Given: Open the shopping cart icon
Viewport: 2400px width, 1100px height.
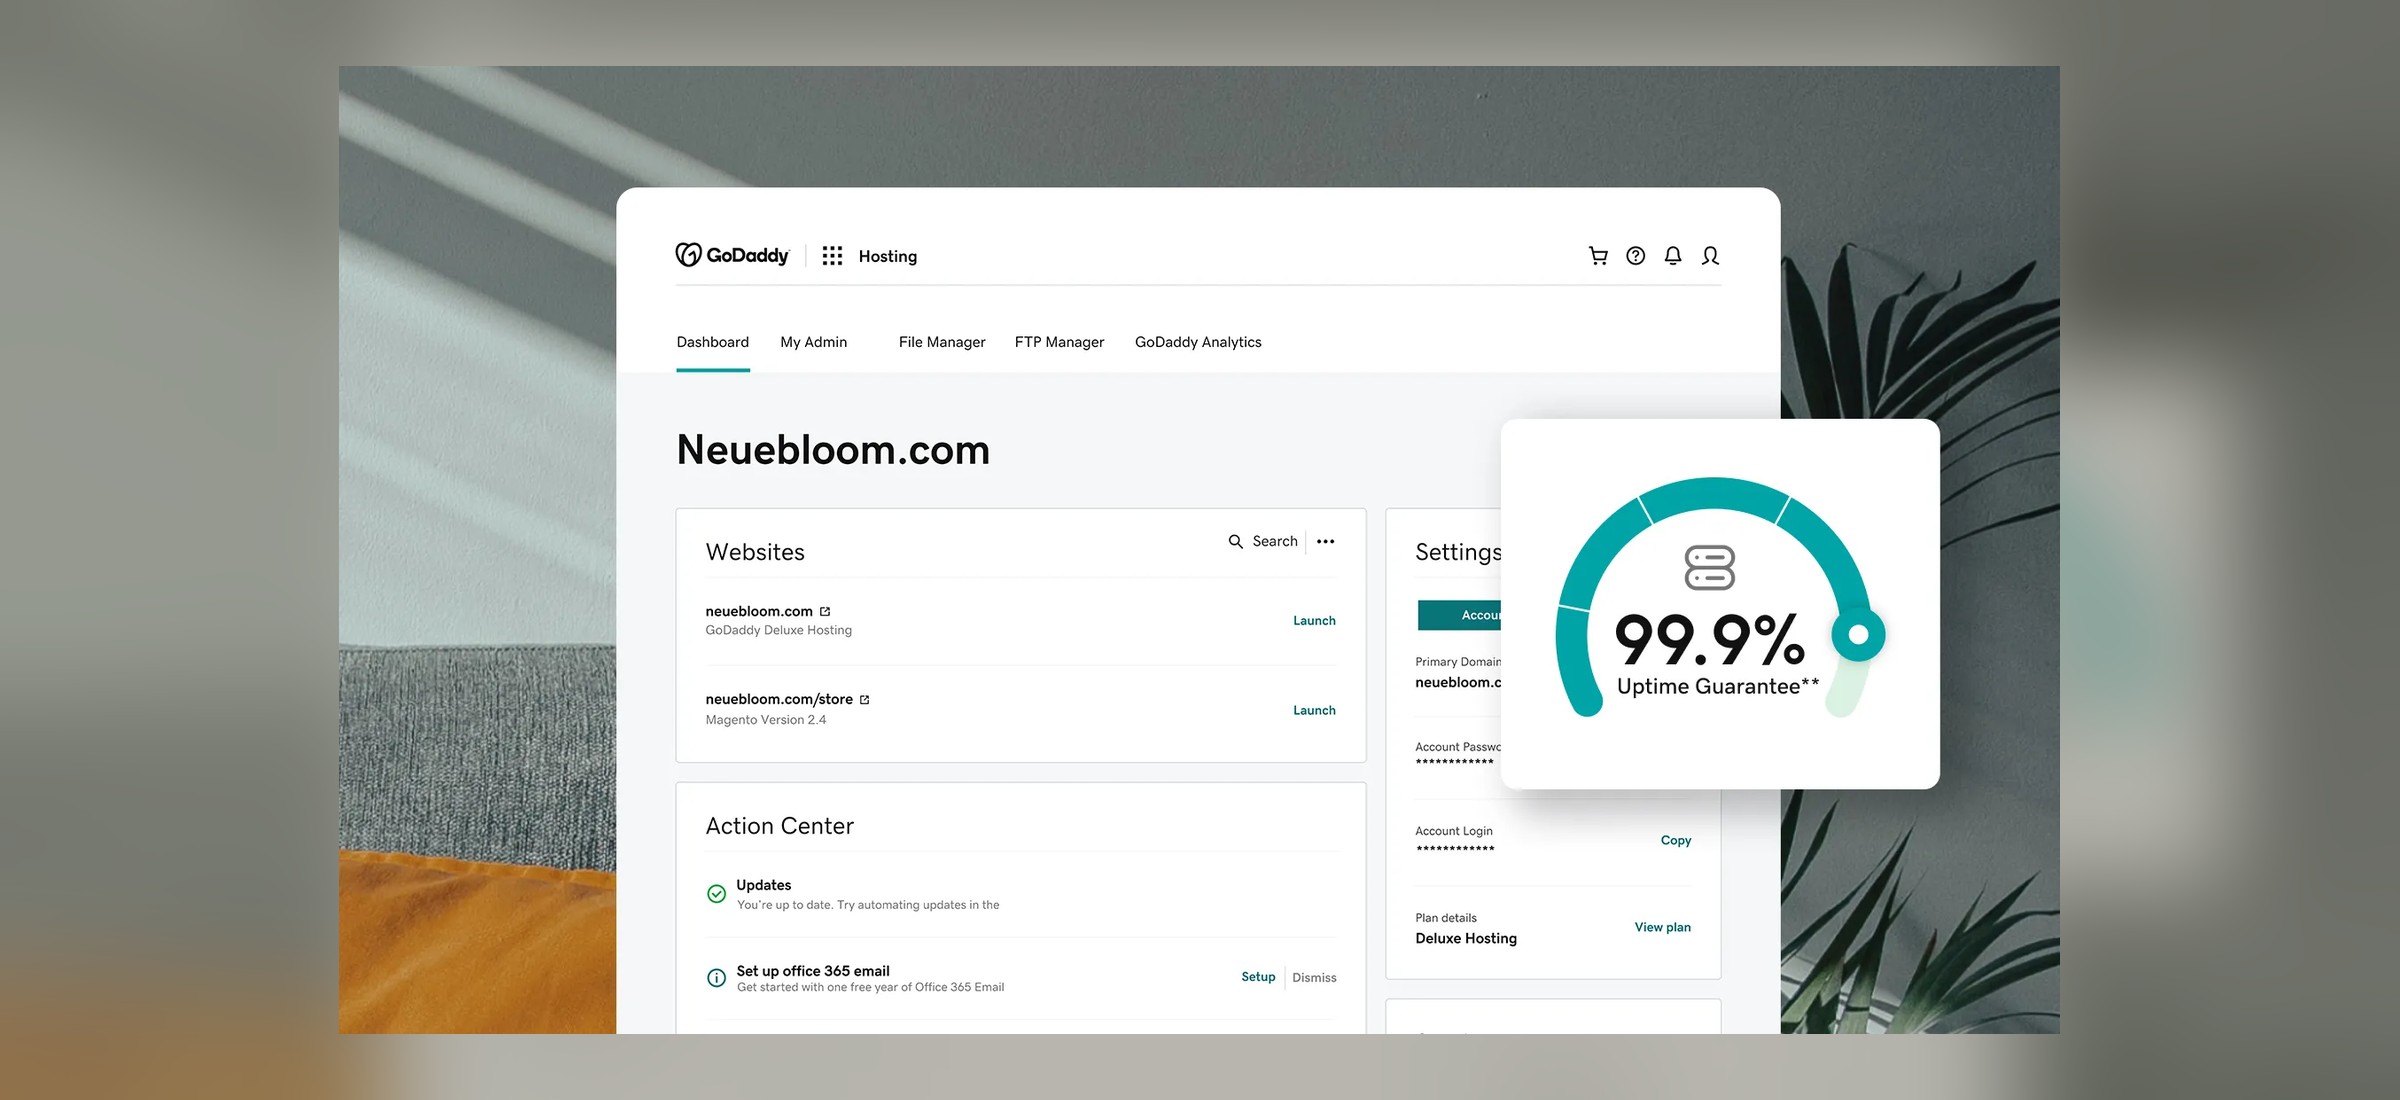Looking at the screenshot, I should tap(1598, 256).
